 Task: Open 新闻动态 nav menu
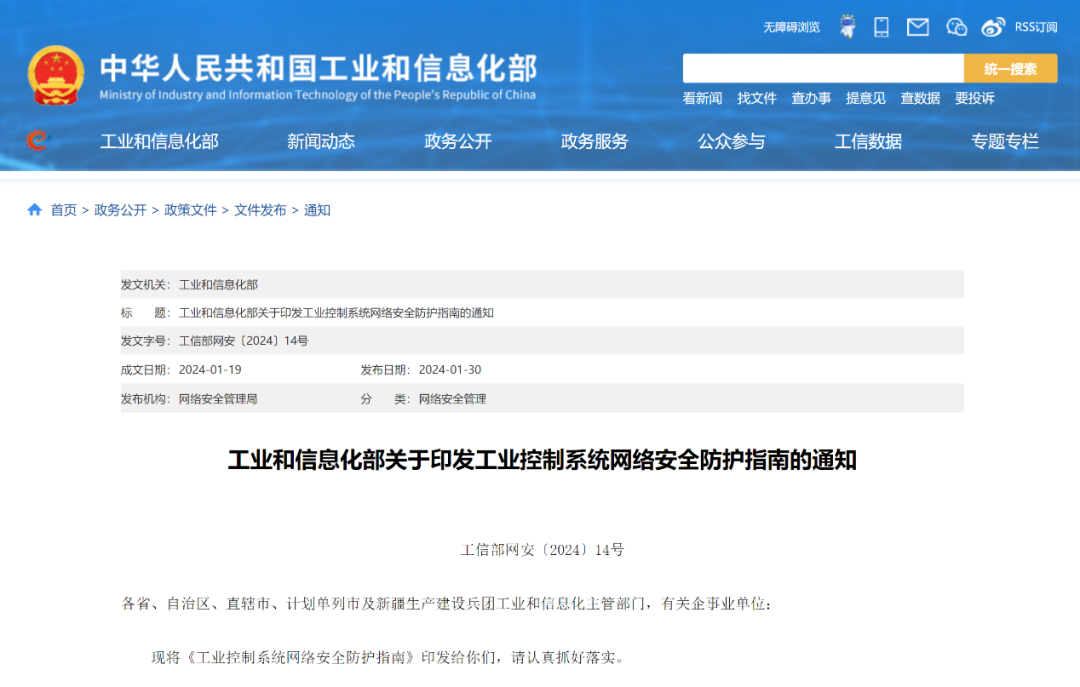tap(321, 141)
